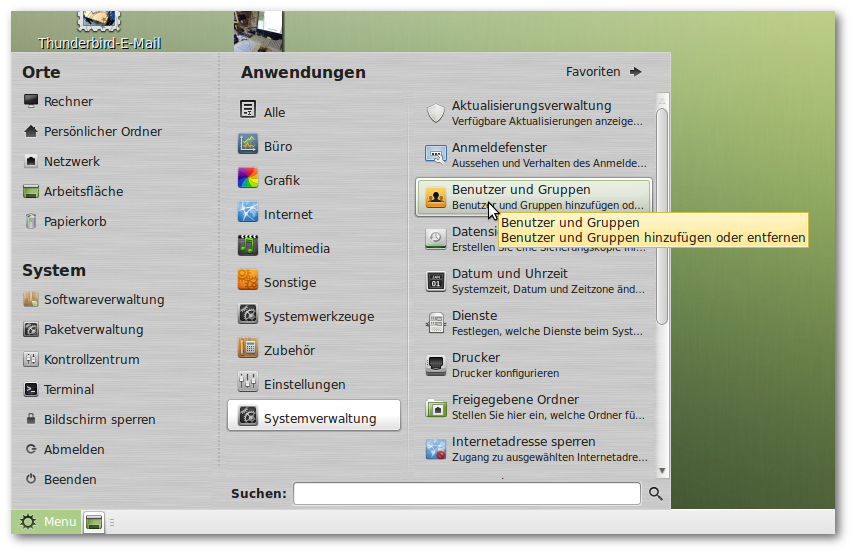Screen dimensions: 854x553
Task: Click into the Suchen search field
Action: coord(466,493)
